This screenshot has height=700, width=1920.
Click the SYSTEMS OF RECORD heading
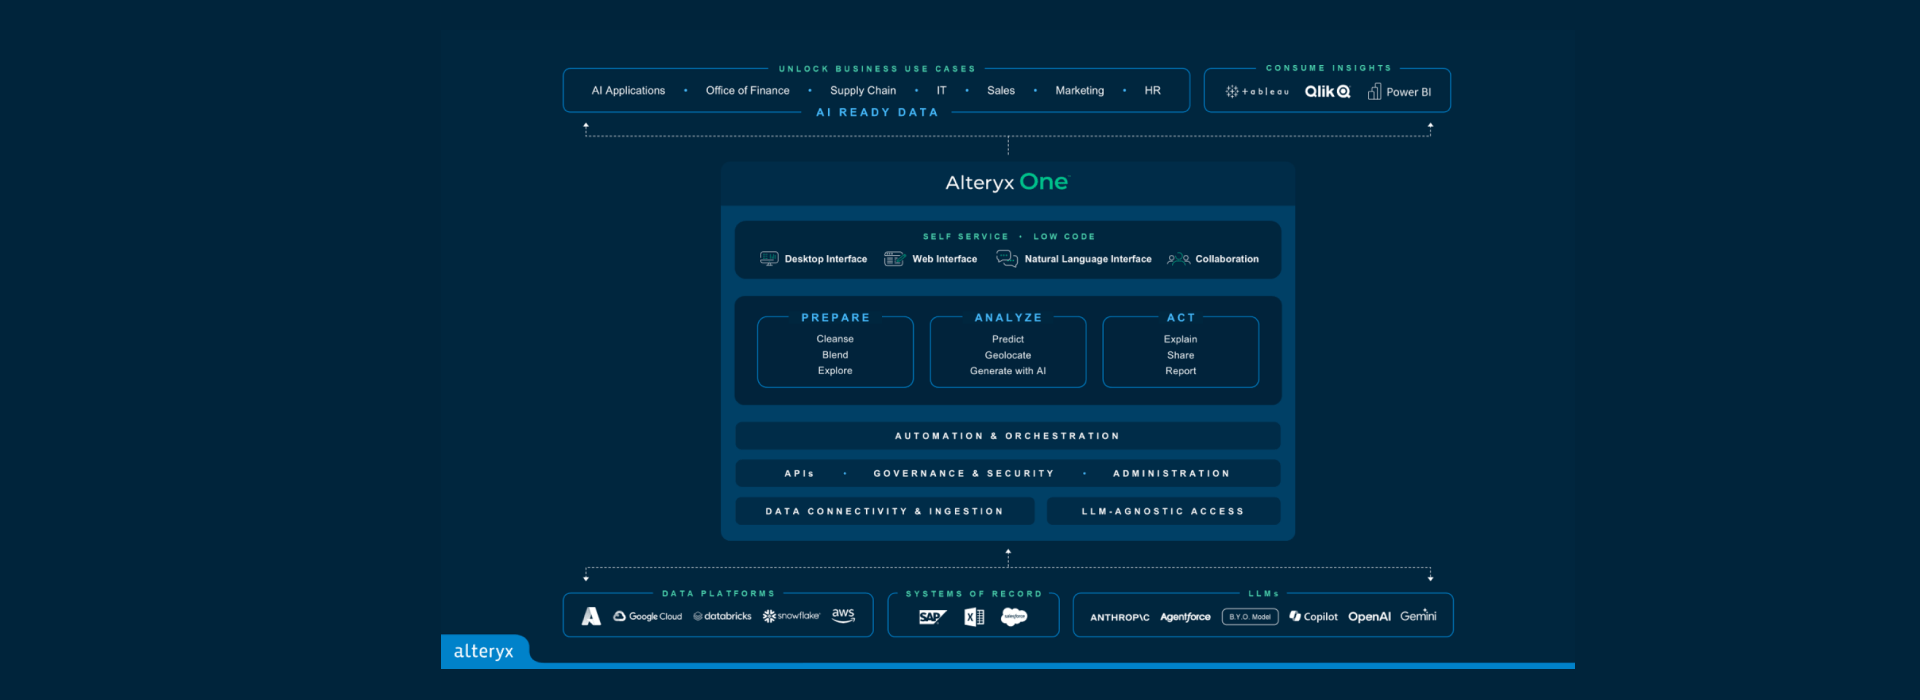tap(974, 594)
